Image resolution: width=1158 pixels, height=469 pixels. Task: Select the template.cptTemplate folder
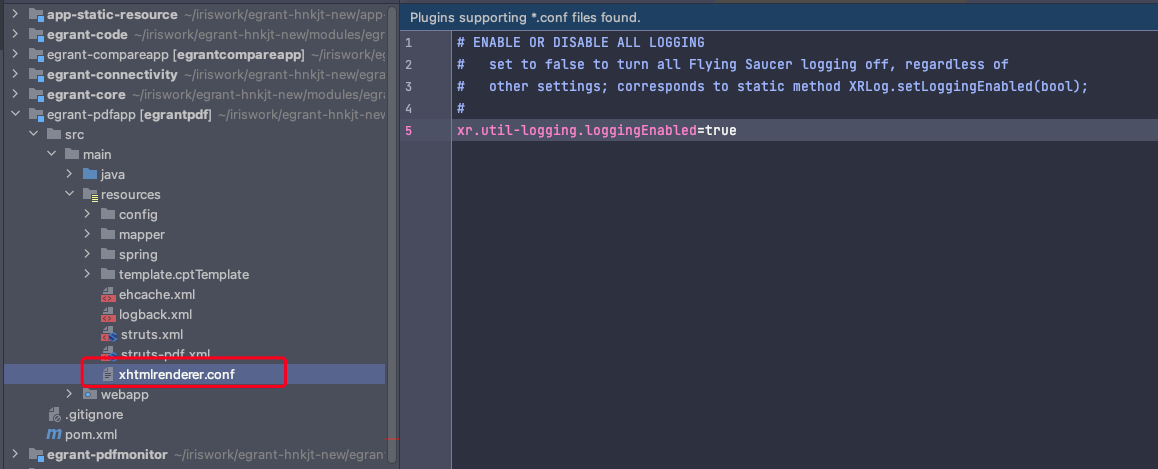pyautogui.click(x=183, y=274)
